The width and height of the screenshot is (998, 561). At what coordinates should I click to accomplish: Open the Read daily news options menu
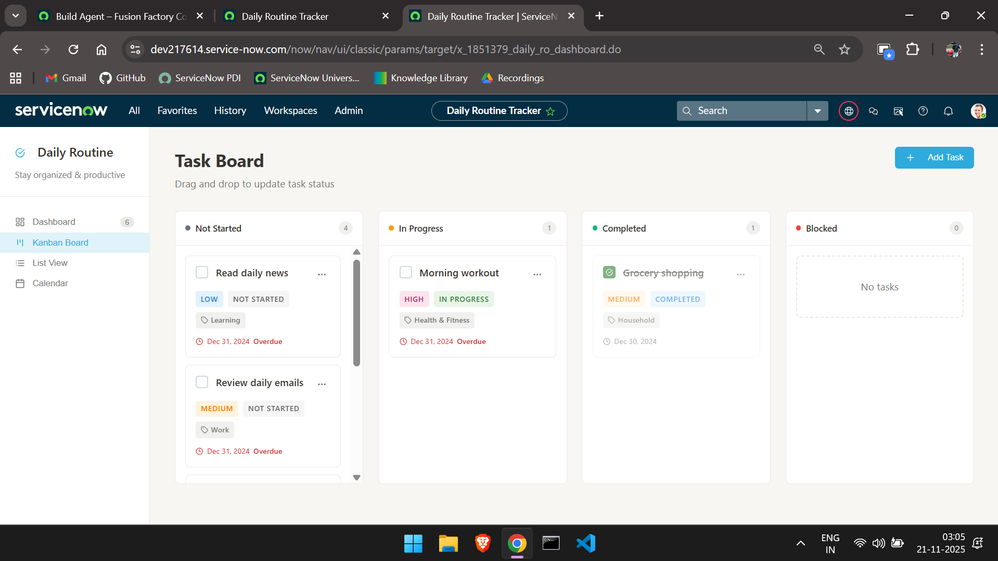322,274
